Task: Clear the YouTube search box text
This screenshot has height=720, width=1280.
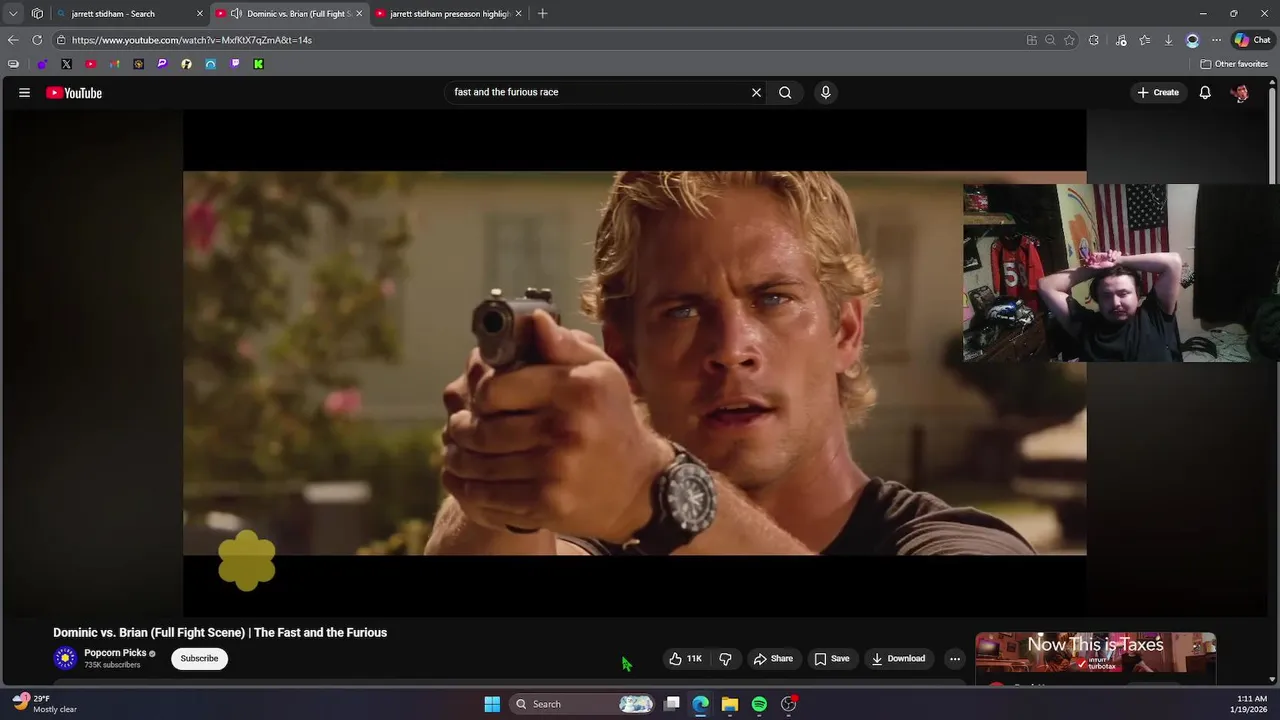Action: (756, 92)
